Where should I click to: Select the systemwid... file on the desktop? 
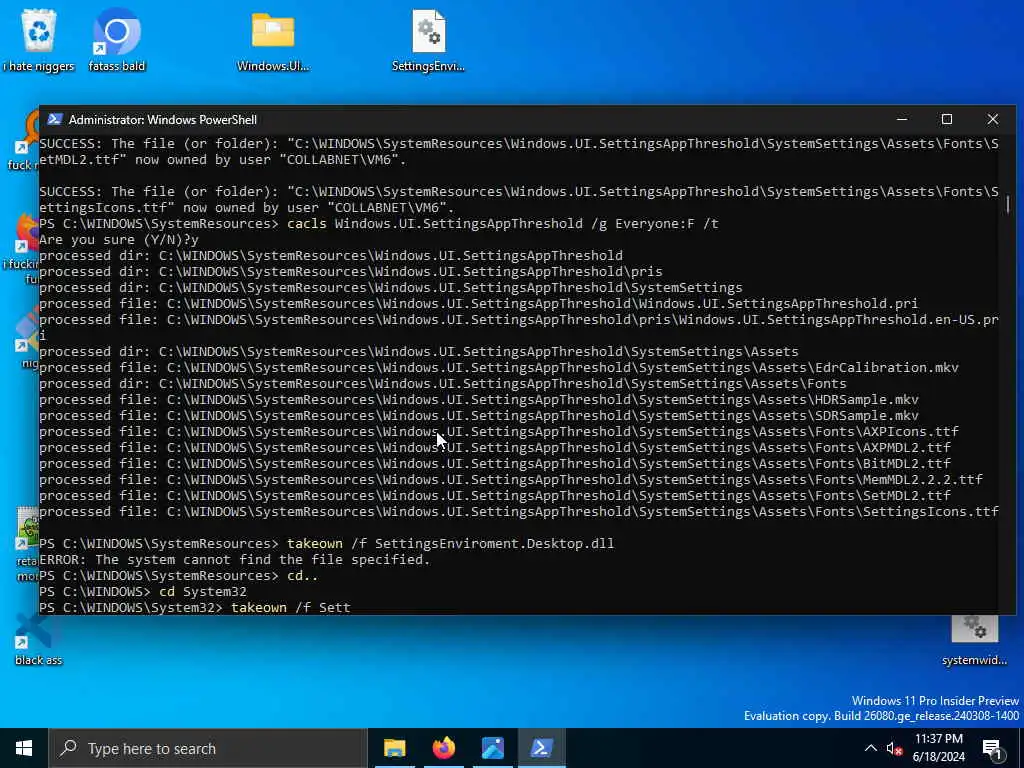click(974, 641)
